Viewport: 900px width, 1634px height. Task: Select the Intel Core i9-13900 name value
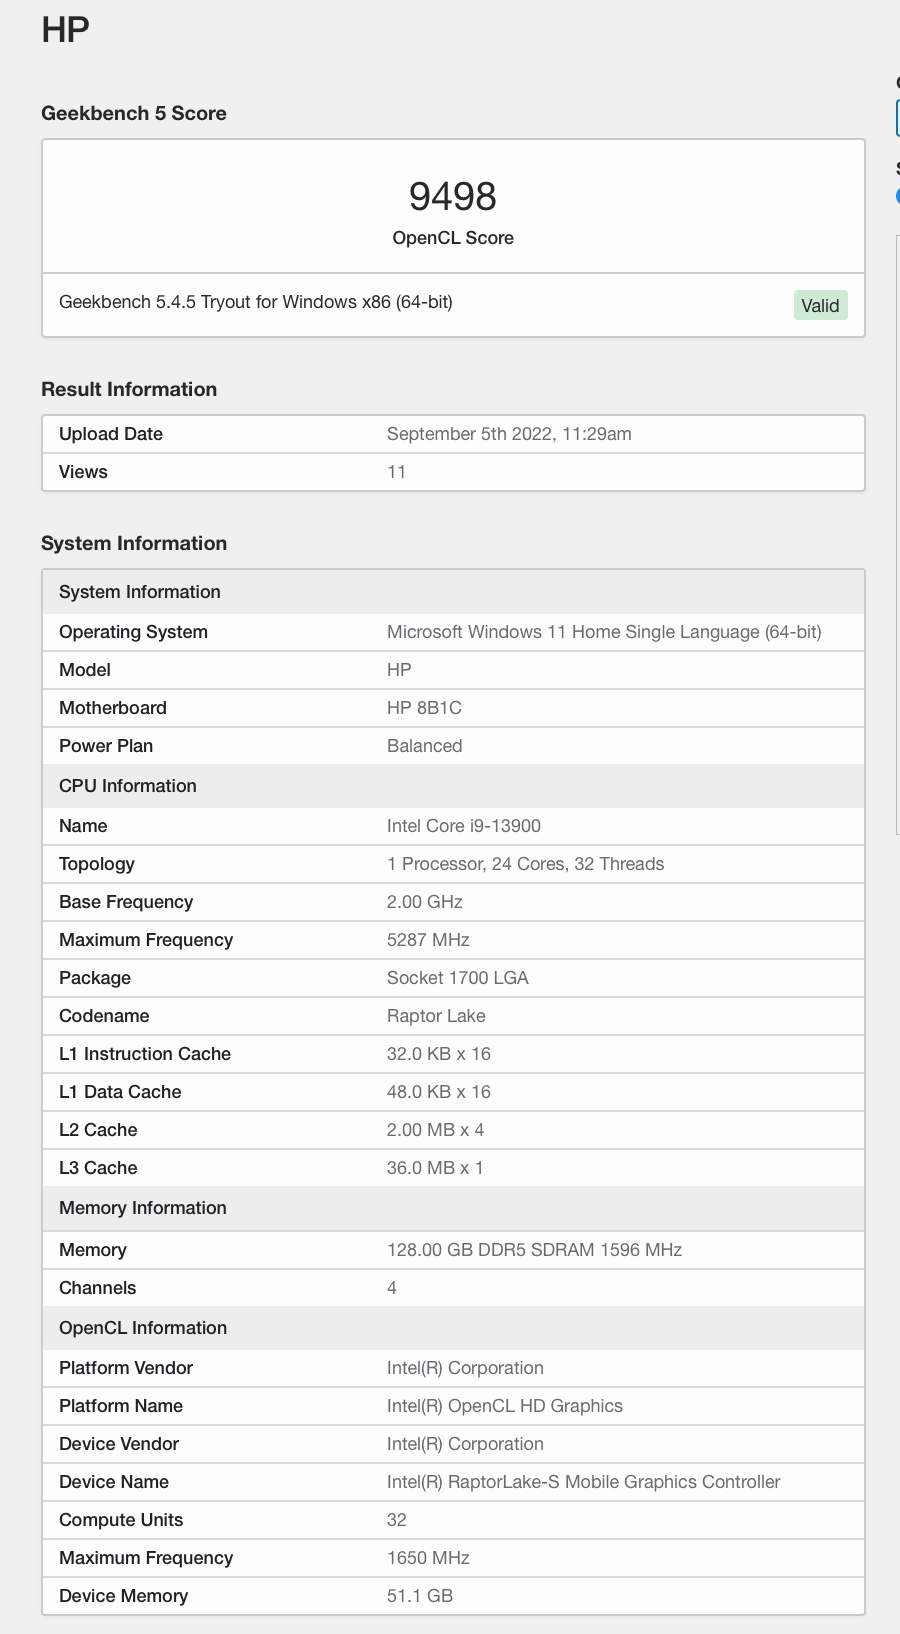[464, 826]
